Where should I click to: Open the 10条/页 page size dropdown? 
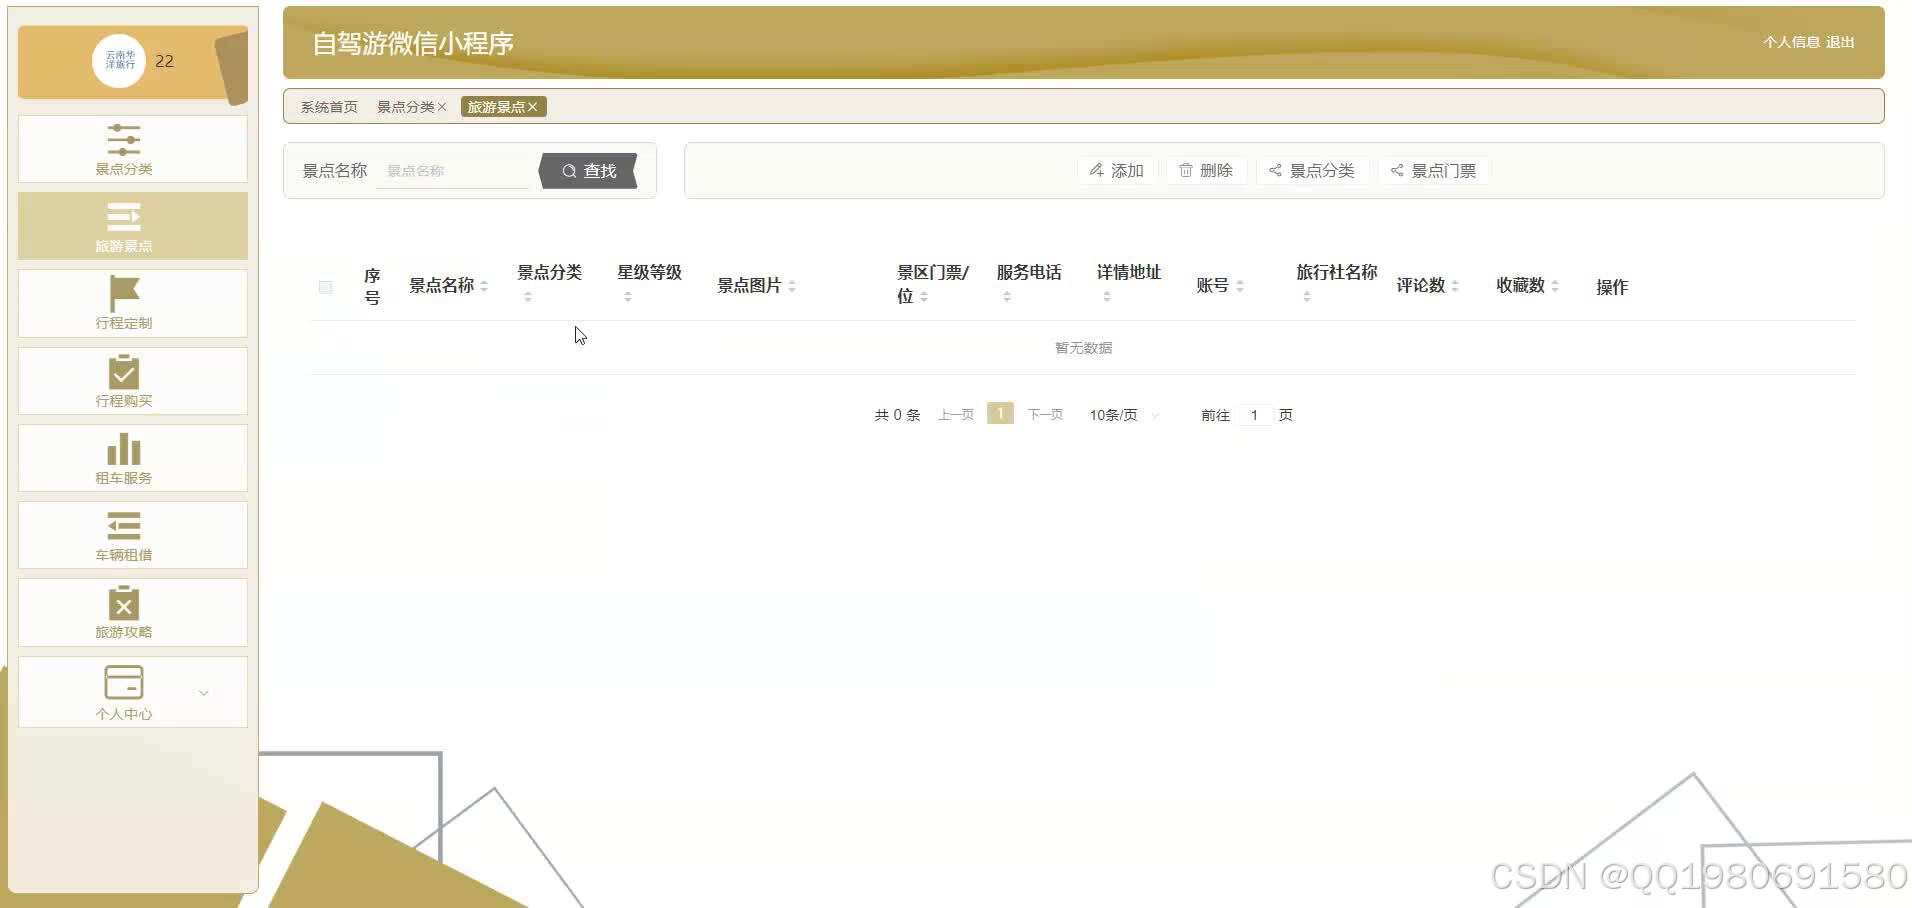point(1120,414)
